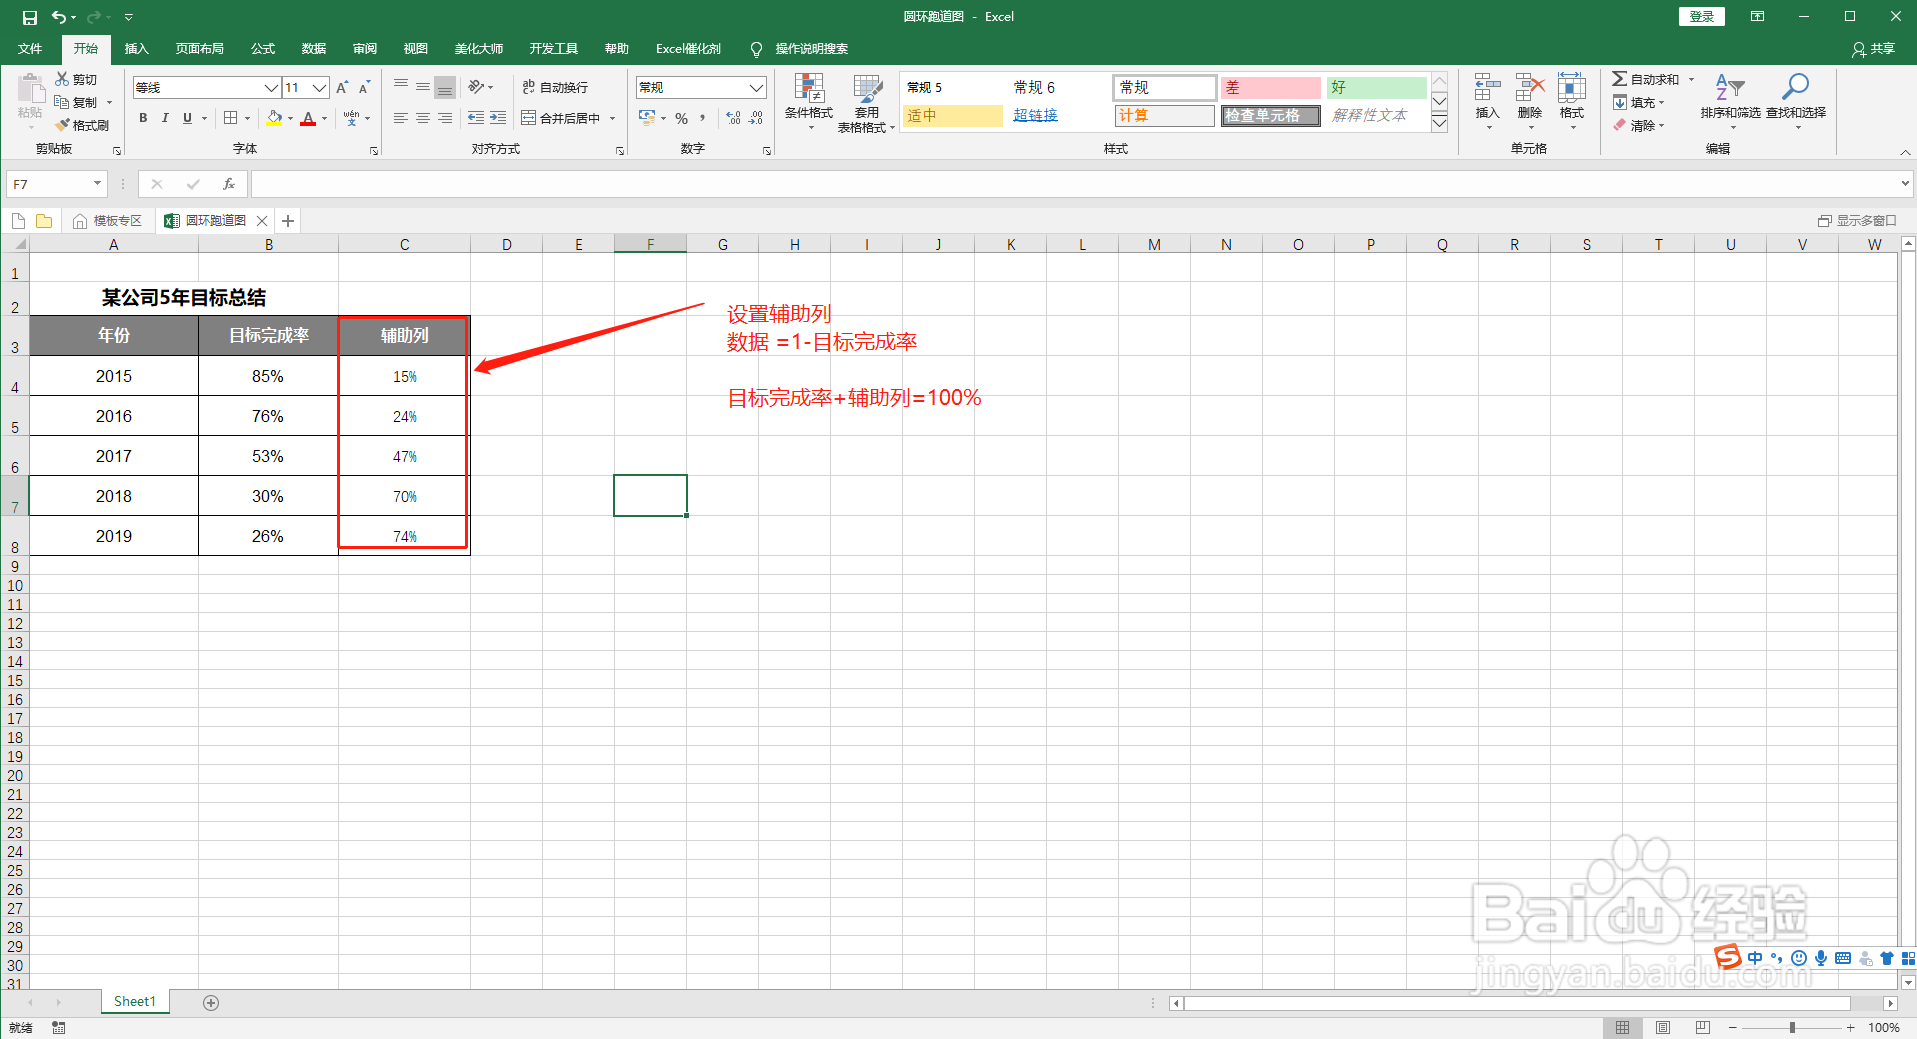Screen dimensions: 1917x1039
Task: Click the Save icon in quick access toolbar
Action: tap(29, 17)
